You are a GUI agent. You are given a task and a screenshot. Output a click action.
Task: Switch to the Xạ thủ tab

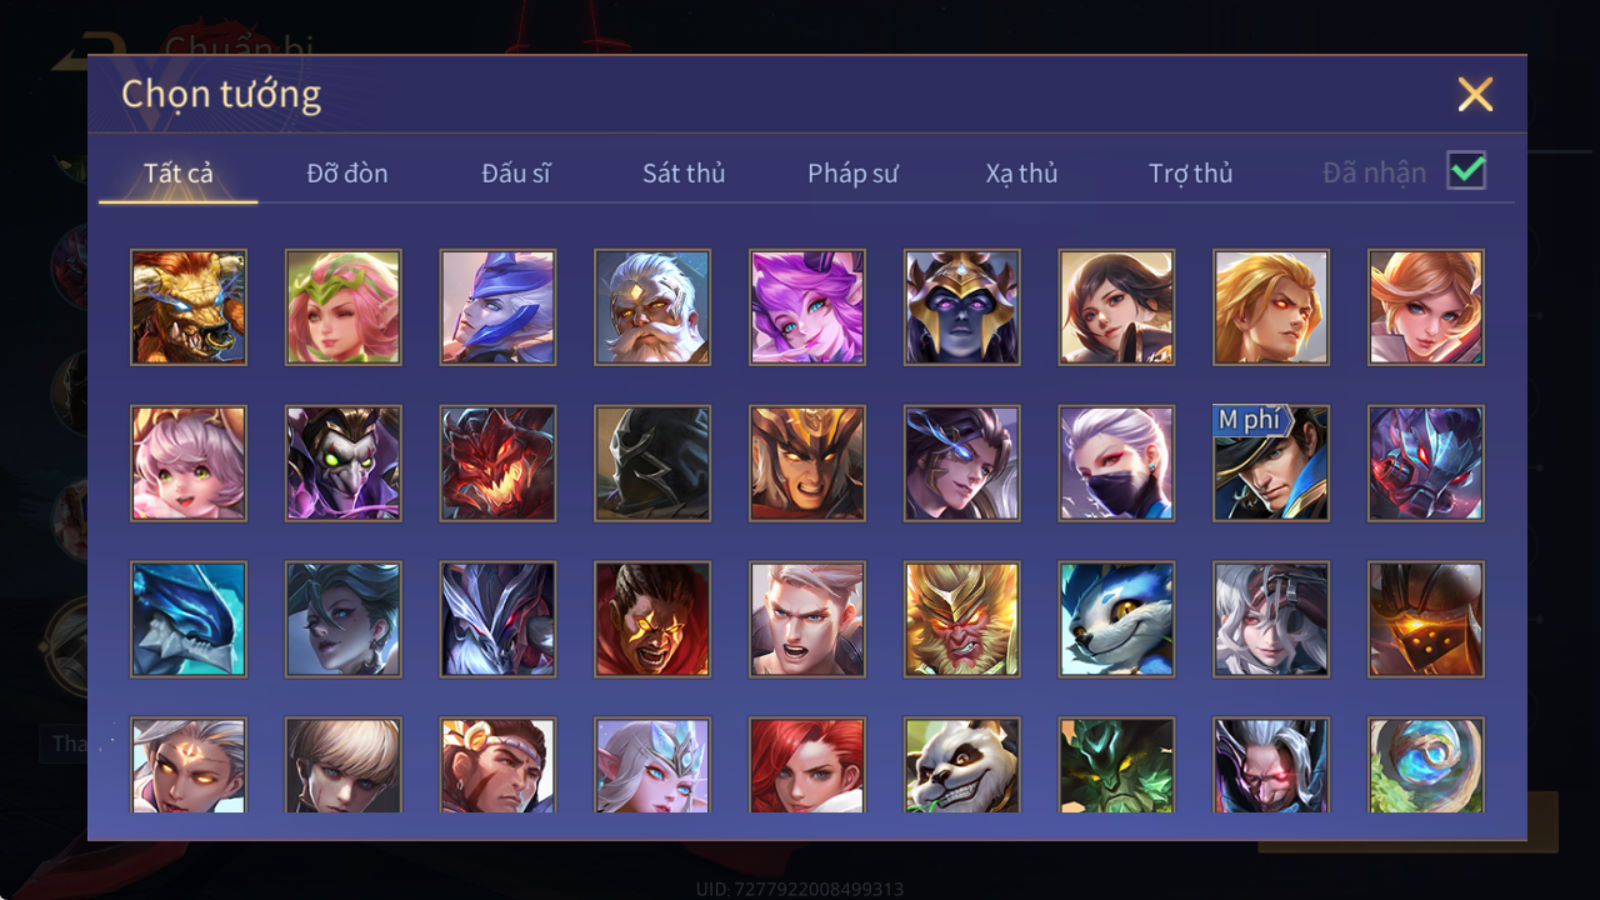[1021, 173]
